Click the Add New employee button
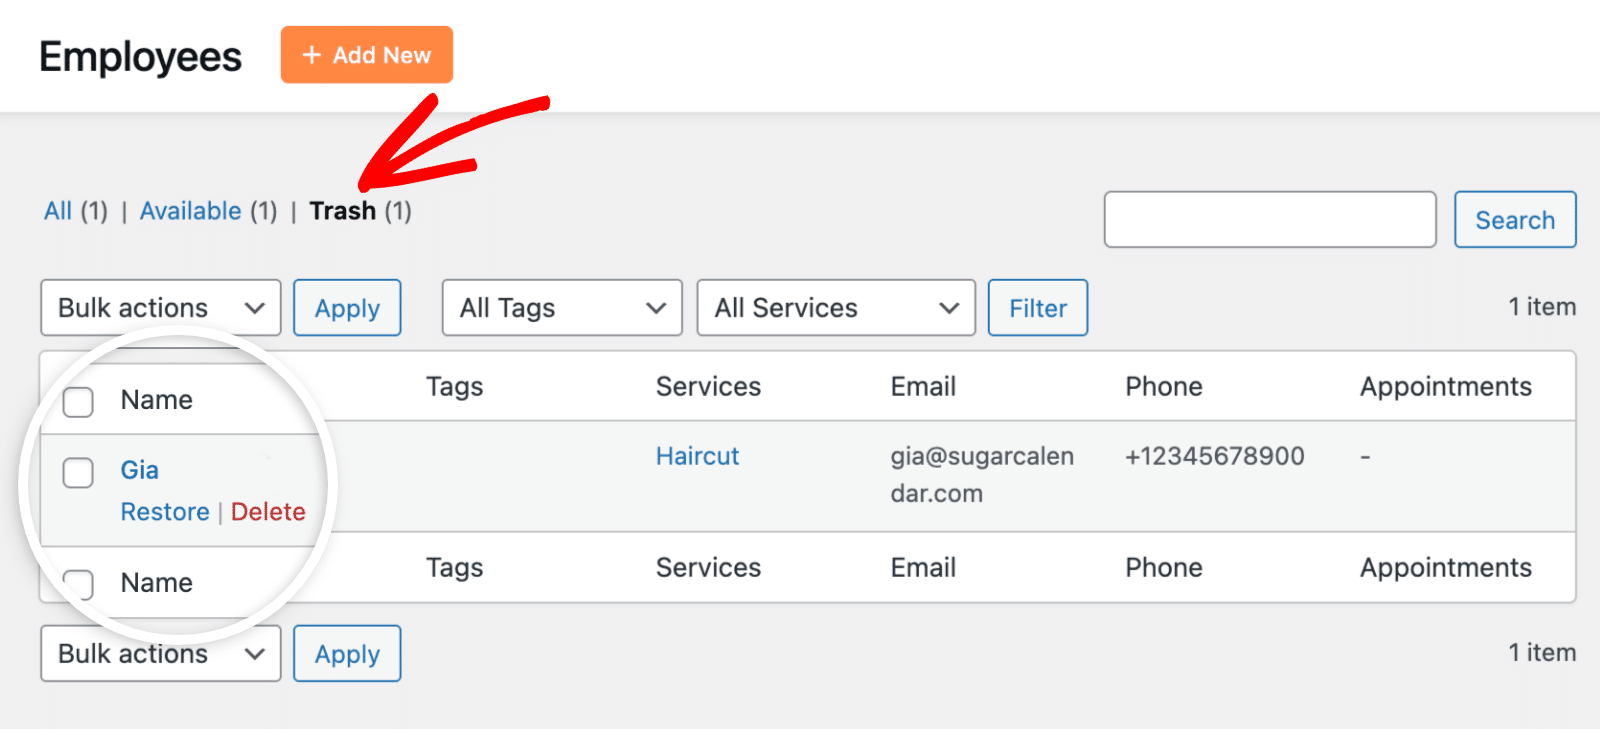Image resolution: width=1600 pixels, height=729 pixels. (x=366, y=55)
